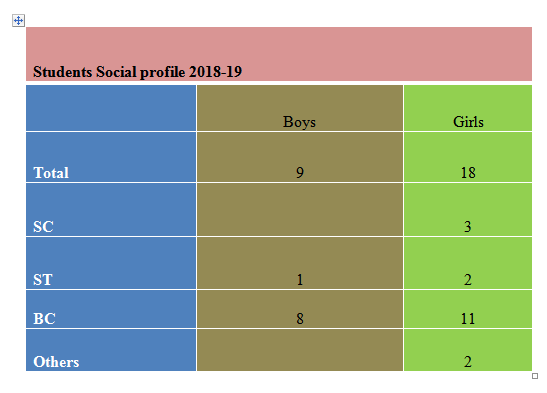Click the Girls column header cell

coord(468,108)
